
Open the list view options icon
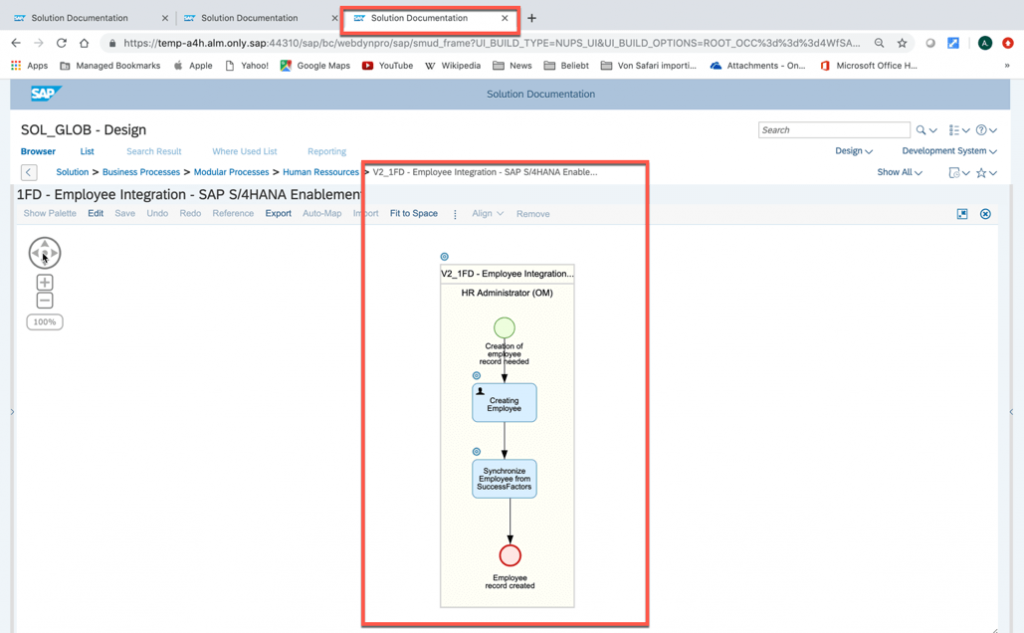coord(959,130)
